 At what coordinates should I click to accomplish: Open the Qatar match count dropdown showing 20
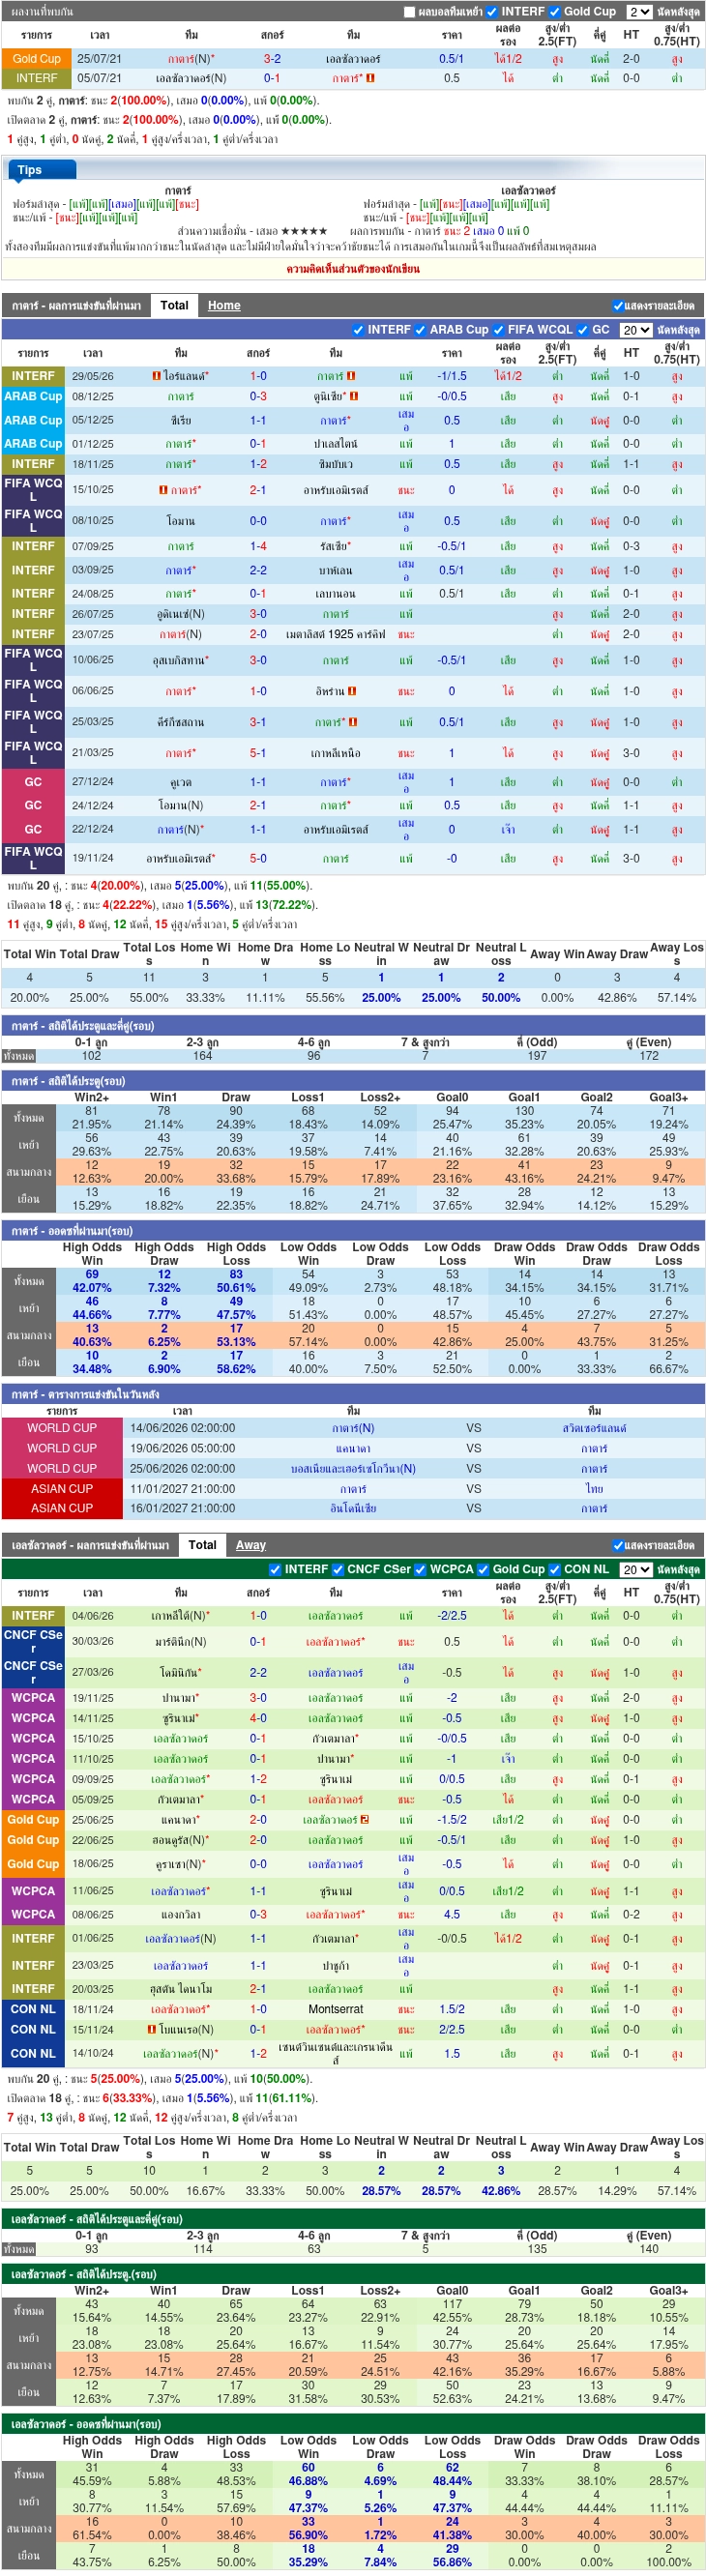click(x=635, y=329)
